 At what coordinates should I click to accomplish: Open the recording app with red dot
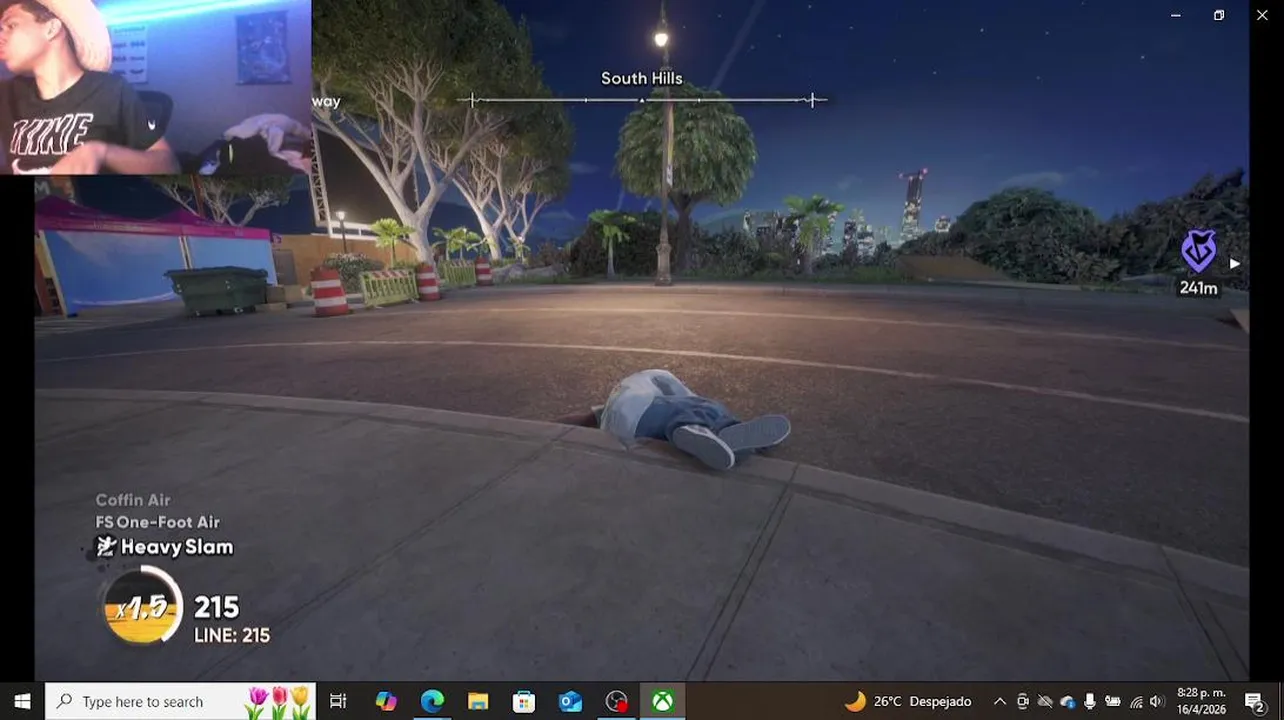click(x=617, y=701)
